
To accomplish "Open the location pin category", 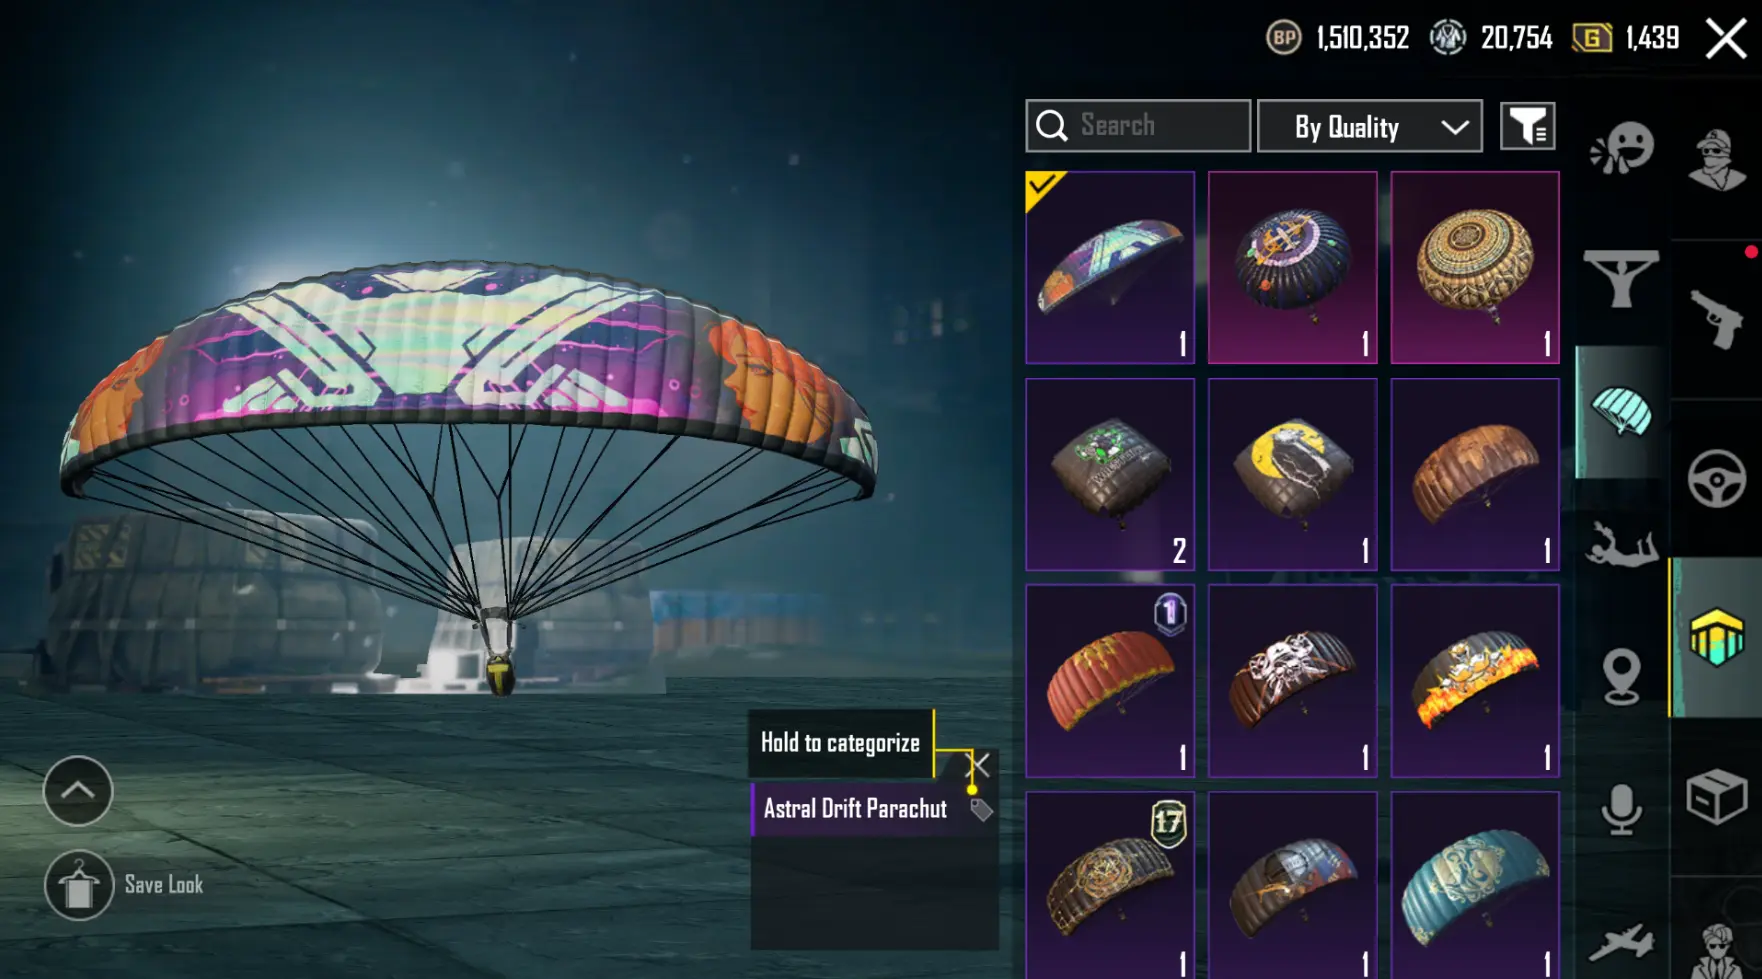I will point(1621,677).
